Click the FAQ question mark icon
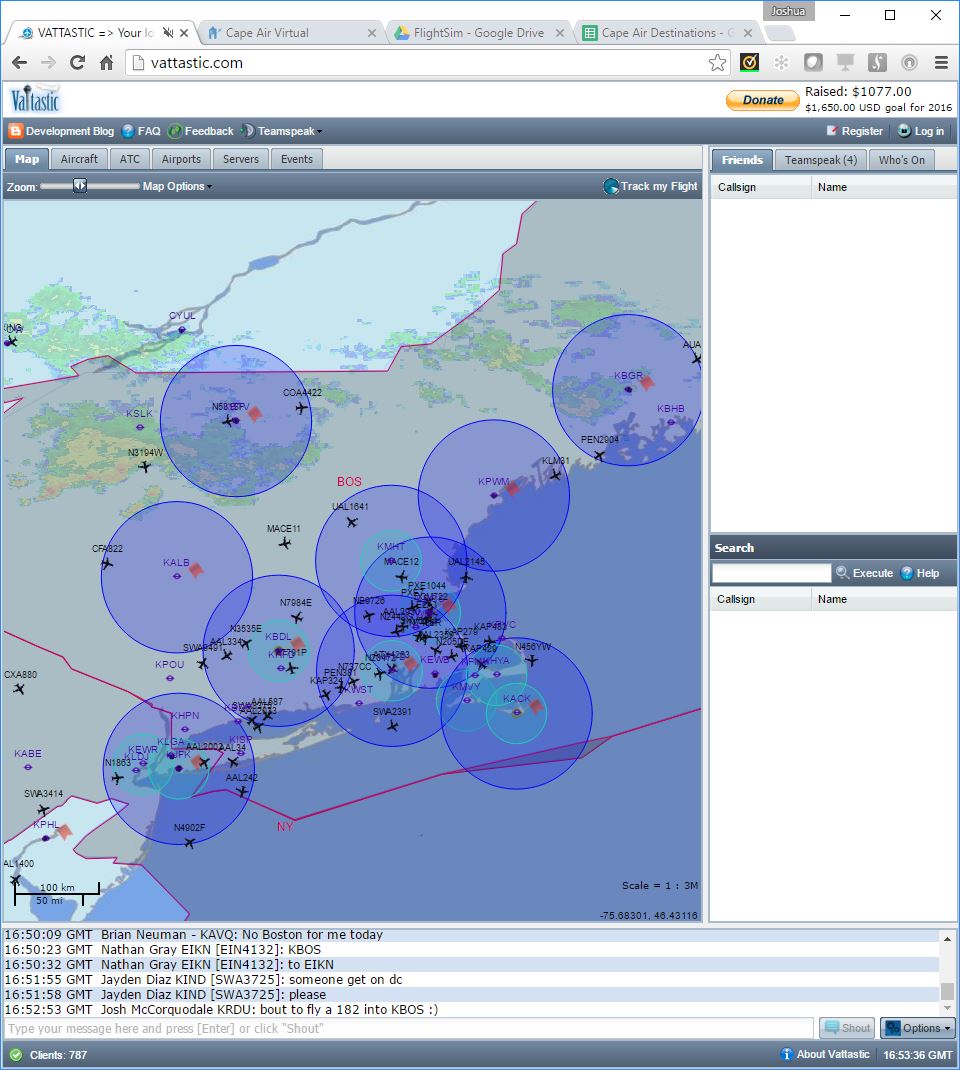This screenshot has height=1070, width=960. pos(128,131)
